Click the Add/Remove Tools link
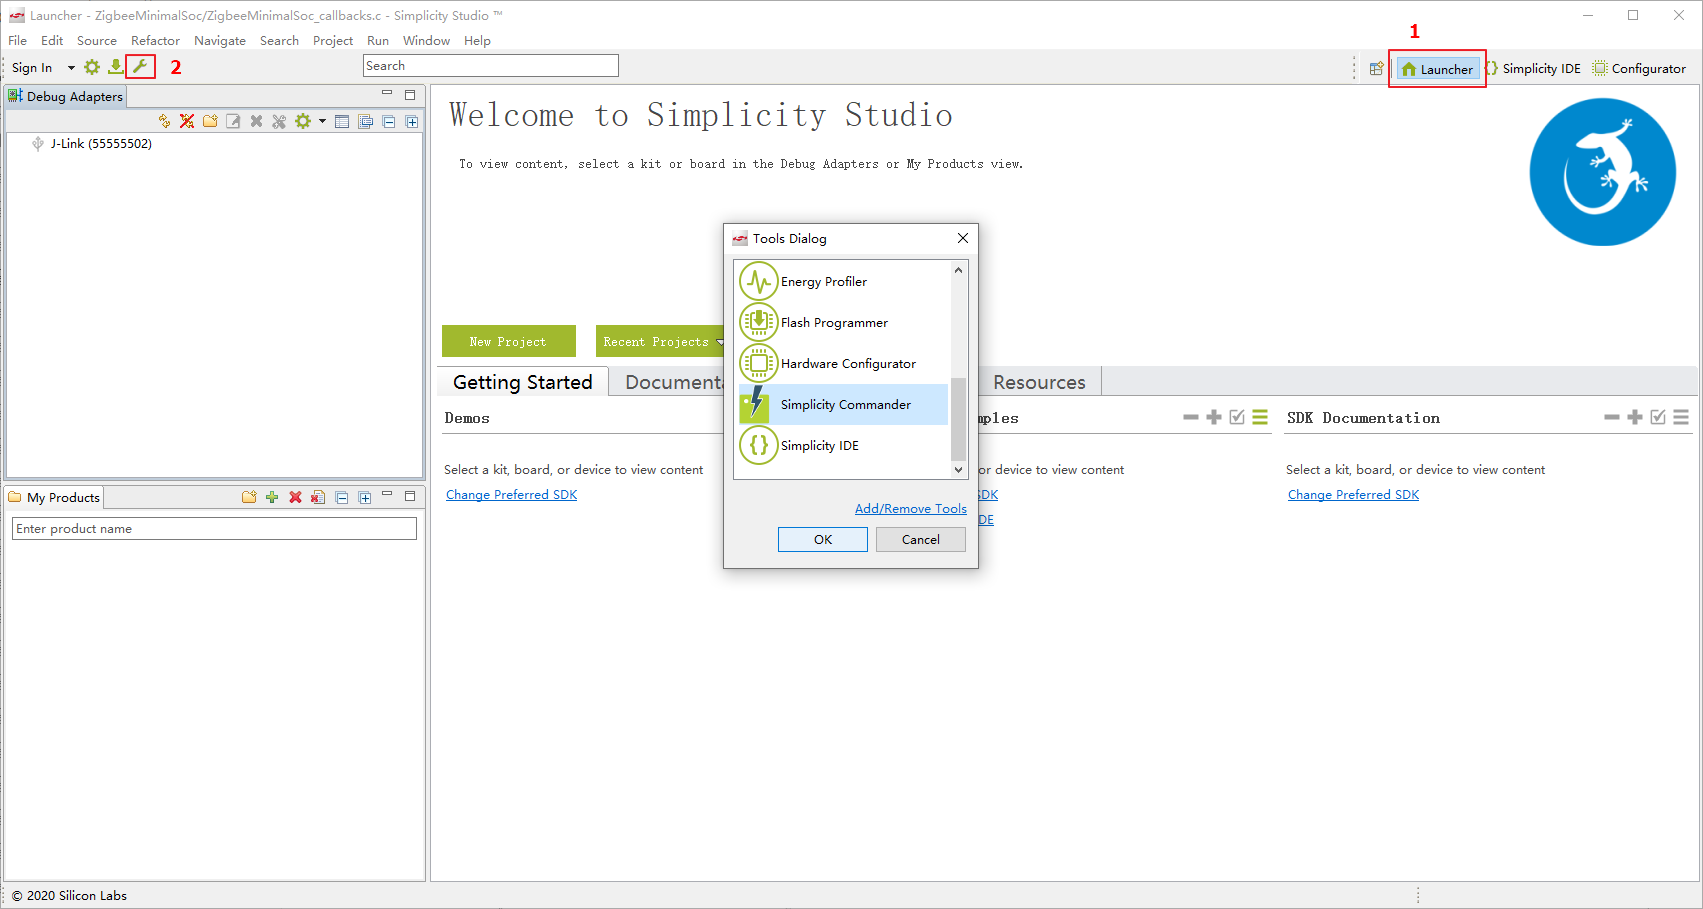 (910, 509)
